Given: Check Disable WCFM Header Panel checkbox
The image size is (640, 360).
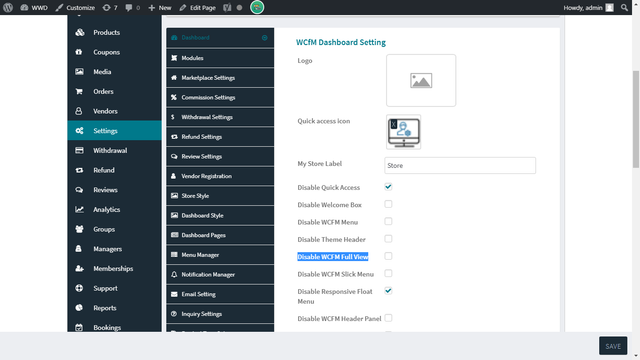Looking at the screenshot, I should point(388,318).
